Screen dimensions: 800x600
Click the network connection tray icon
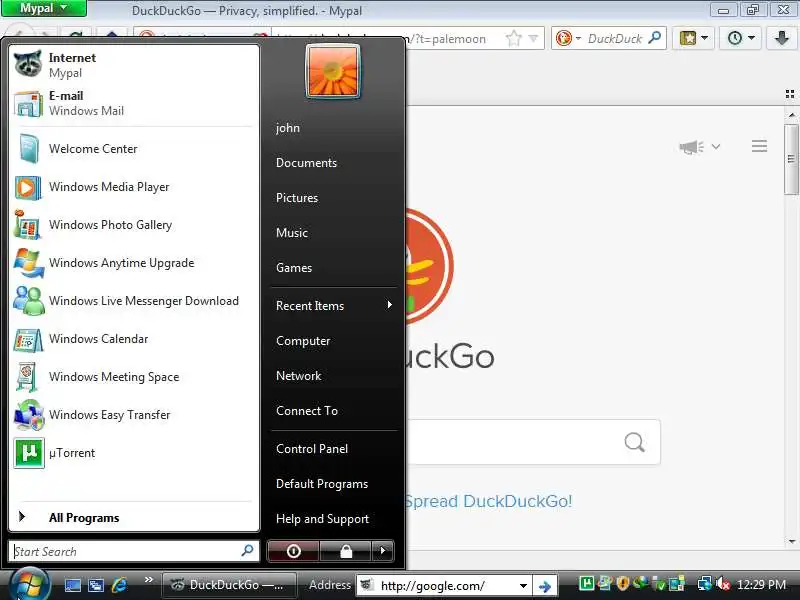click(x=705, y=583)
